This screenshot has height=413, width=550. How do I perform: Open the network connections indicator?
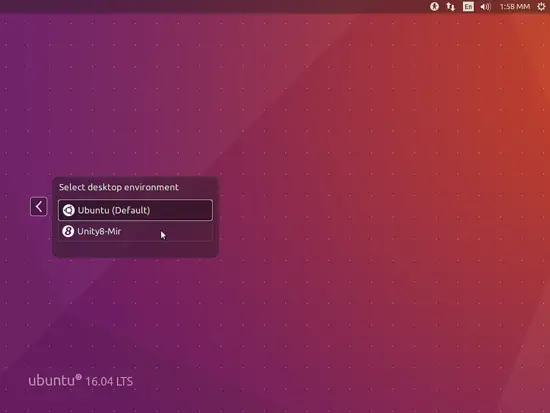pos(451,6)
